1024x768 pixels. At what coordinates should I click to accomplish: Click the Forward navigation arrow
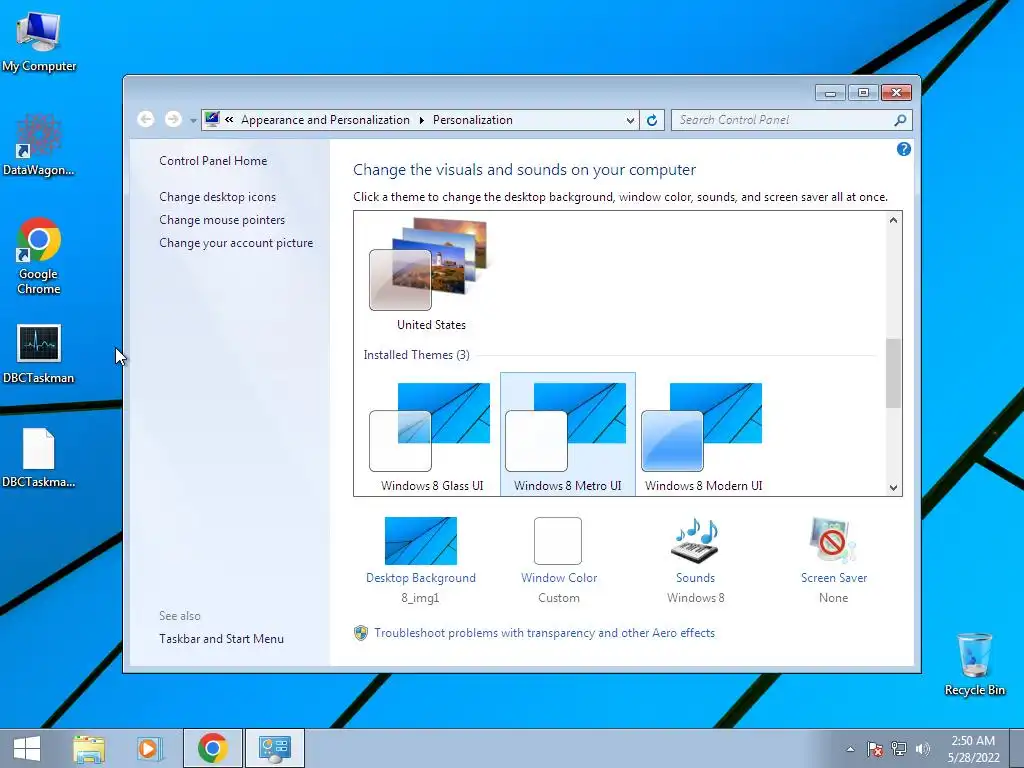coord(173,119)
